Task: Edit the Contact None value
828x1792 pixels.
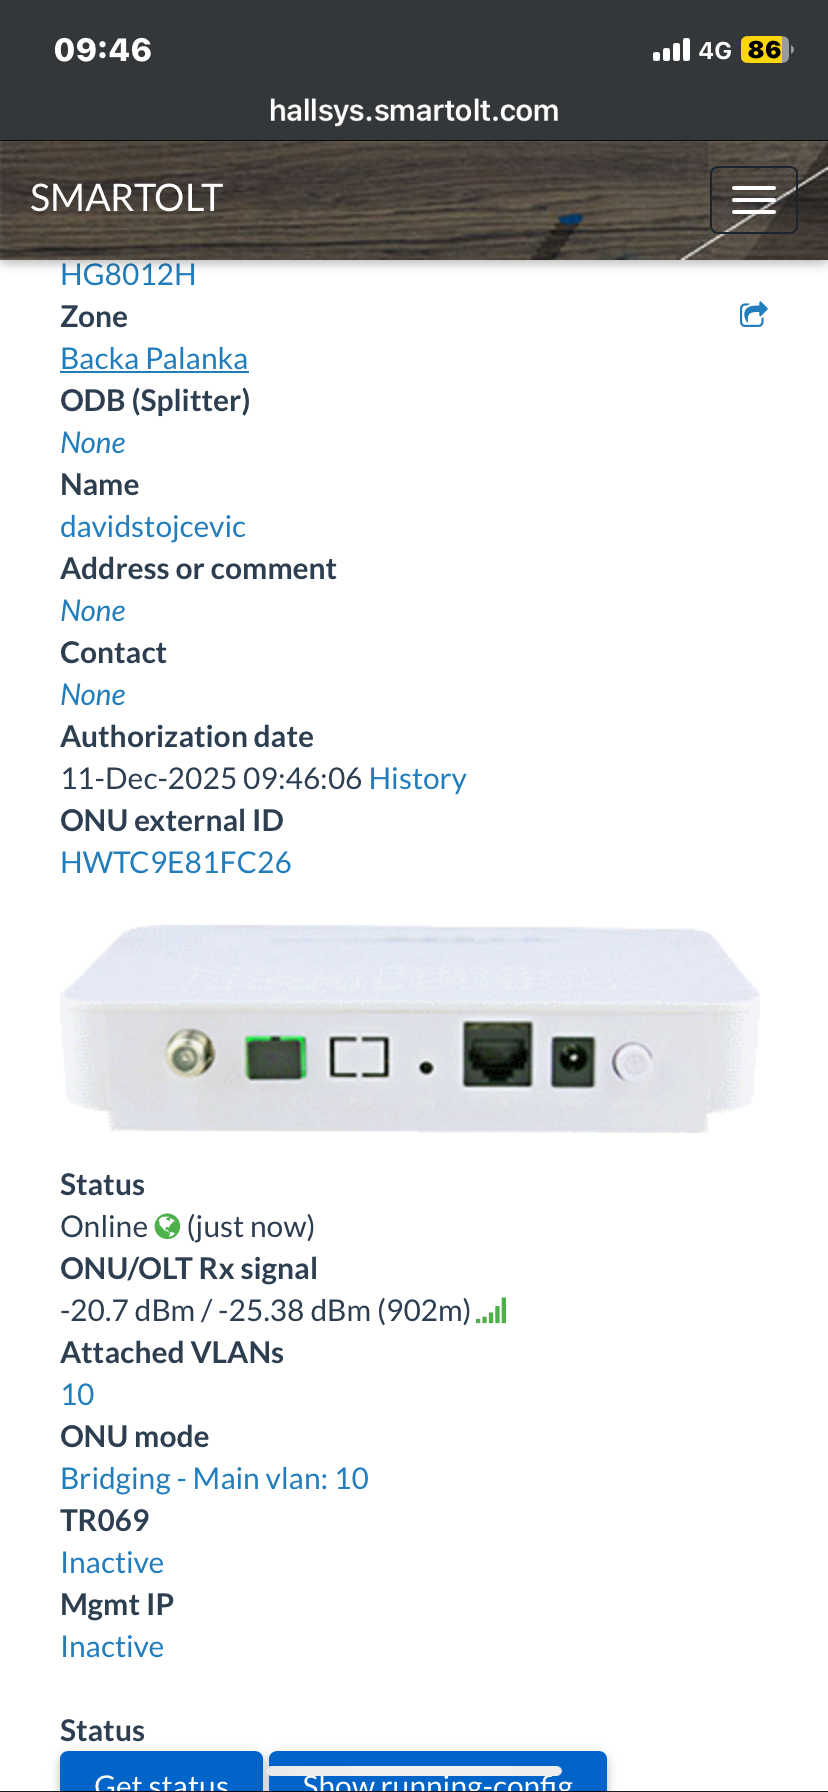Action: click(93, 695)
